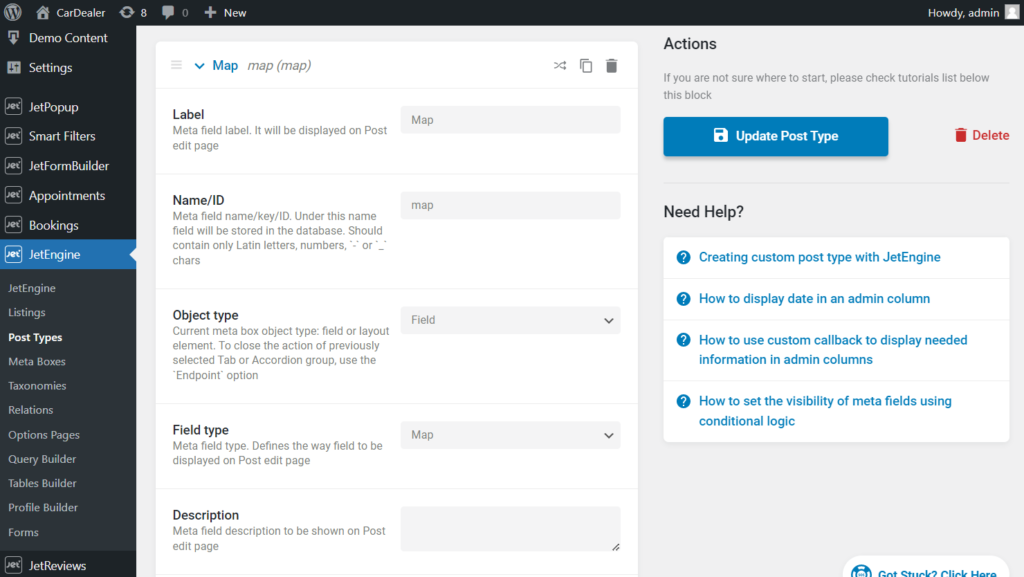Click the Description textarea

pos(511,529)
